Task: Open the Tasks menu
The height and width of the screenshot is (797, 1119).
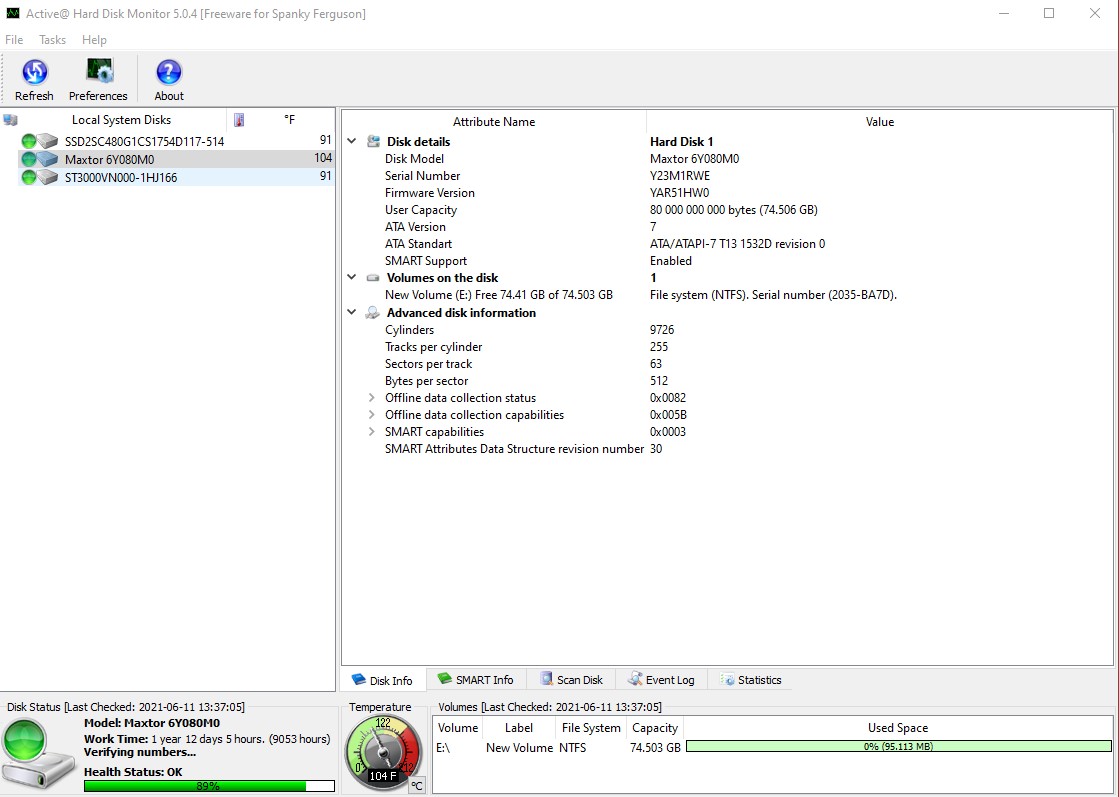Action: point(52,40)
